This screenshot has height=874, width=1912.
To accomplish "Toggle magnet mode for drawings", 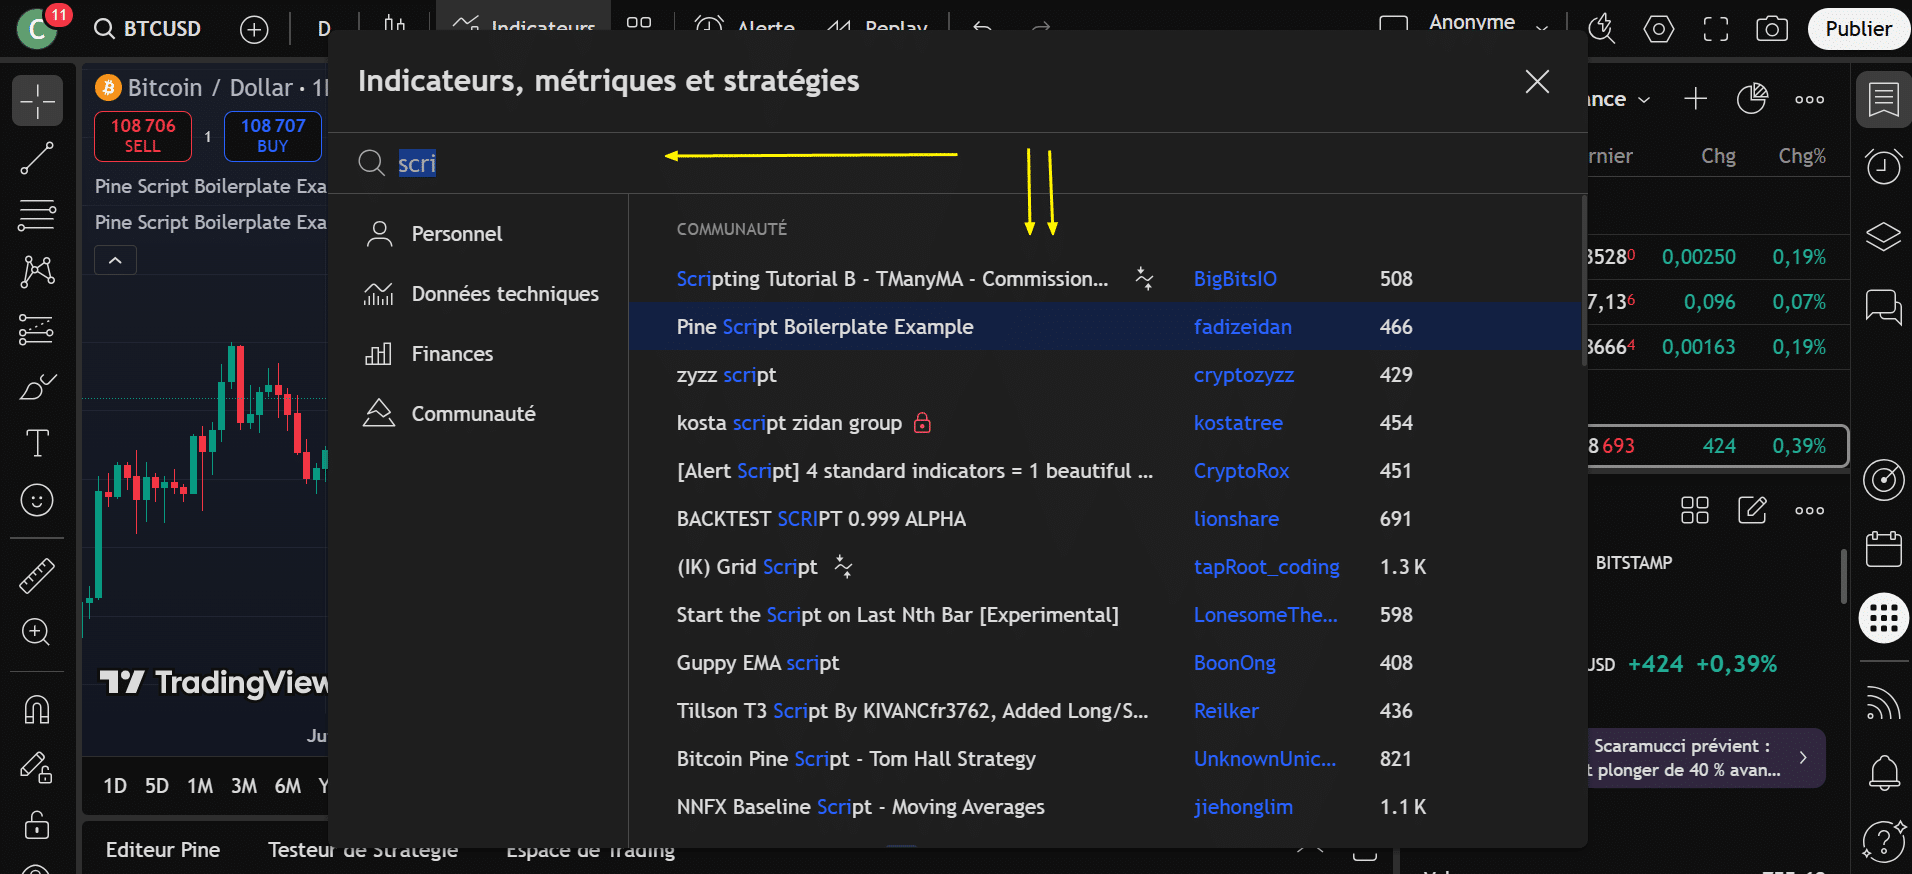I will 37,709.
